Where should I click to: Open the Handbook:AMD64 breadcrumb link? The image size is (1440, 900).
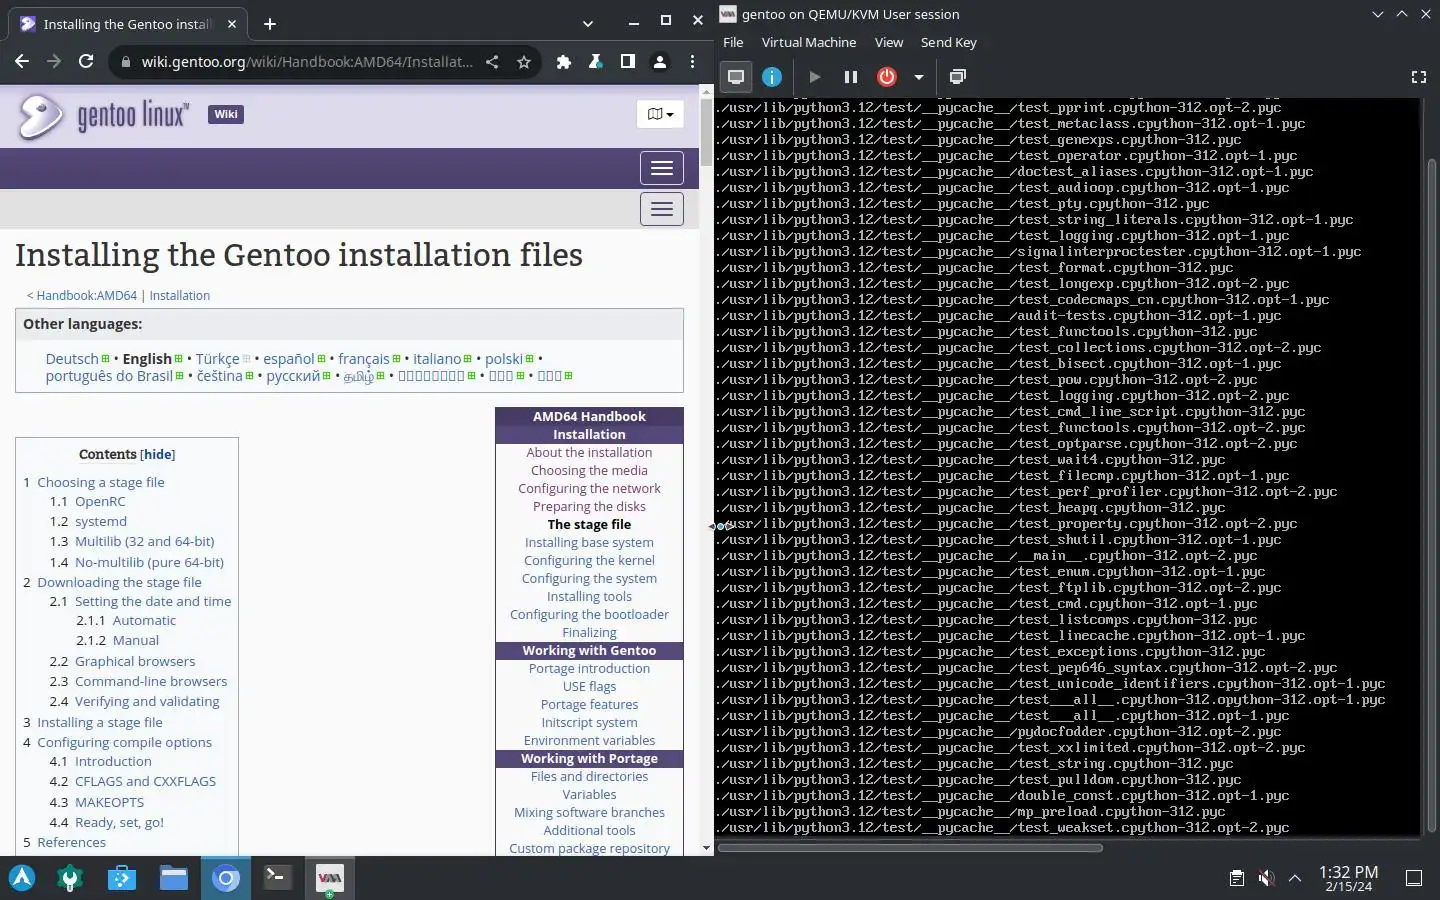click(87, 296)
